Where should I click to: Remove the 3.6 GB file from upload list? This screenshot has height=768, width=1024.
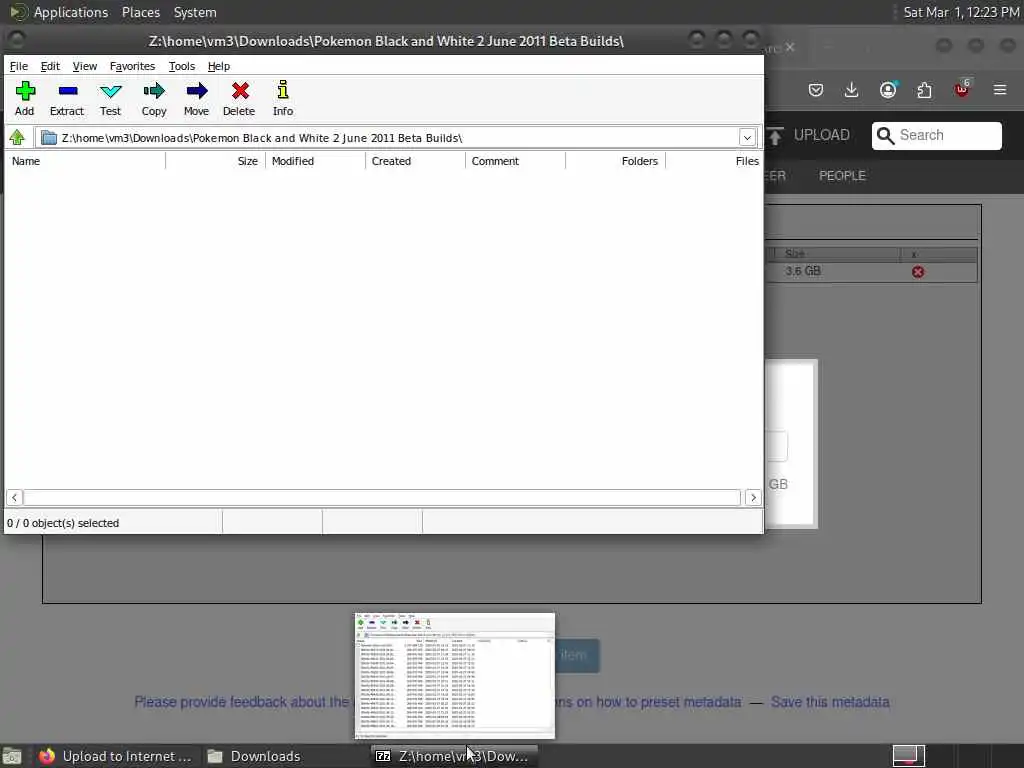click(918, 272)
